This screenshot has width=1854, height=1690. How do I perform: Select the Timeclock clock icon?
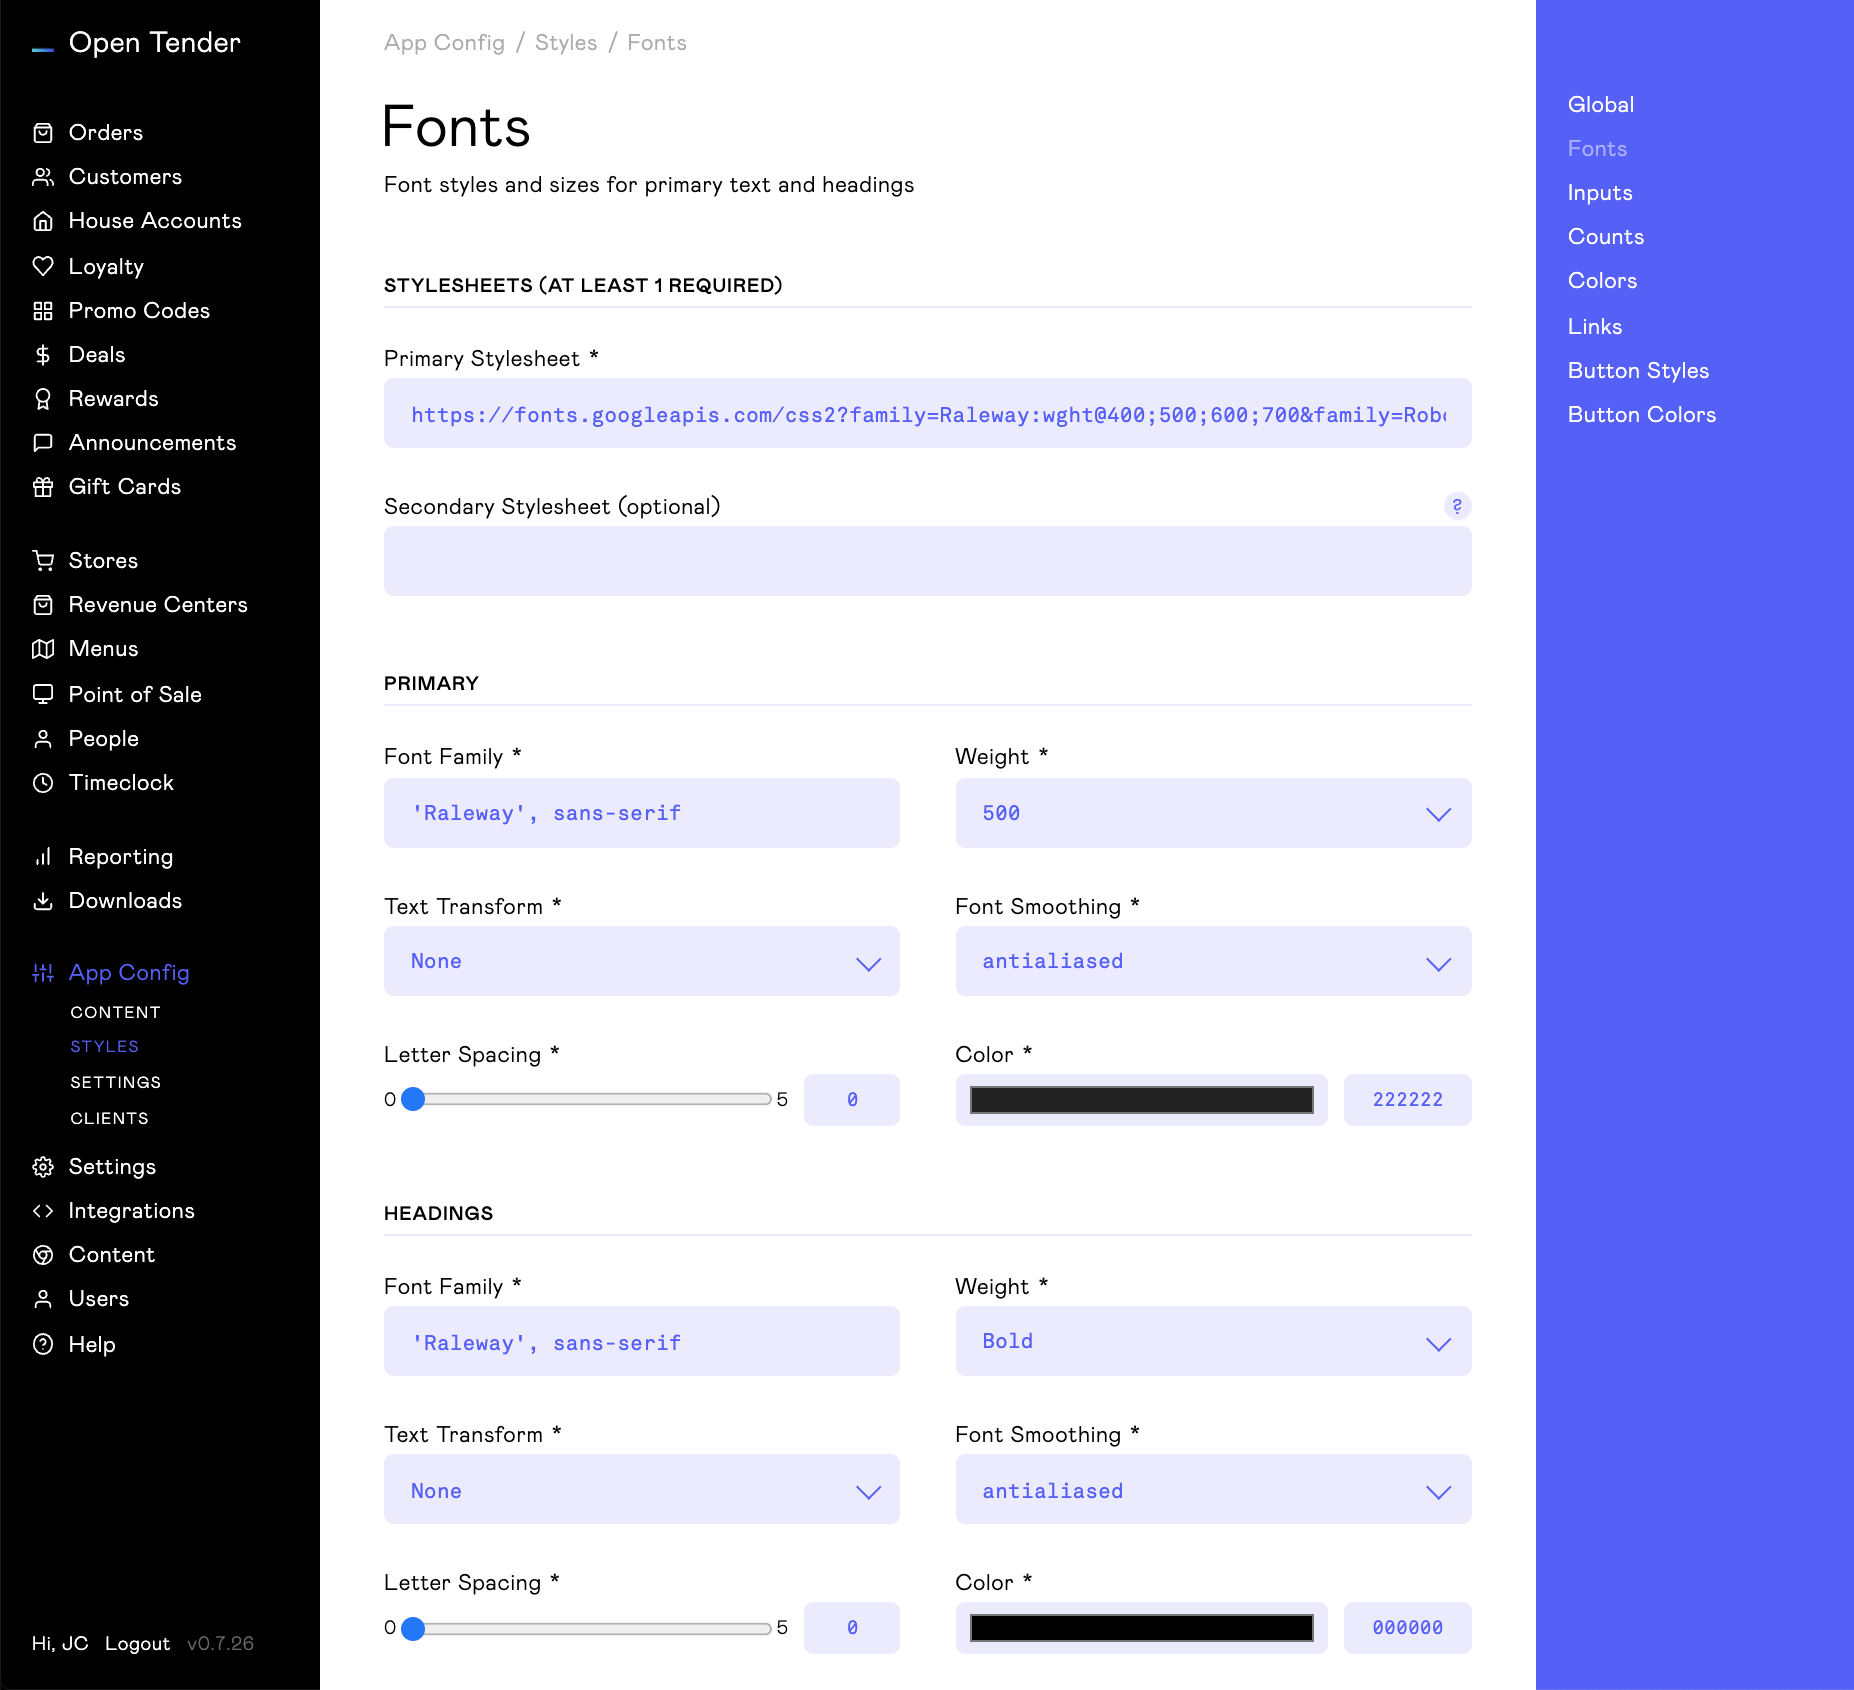[43, 783]
